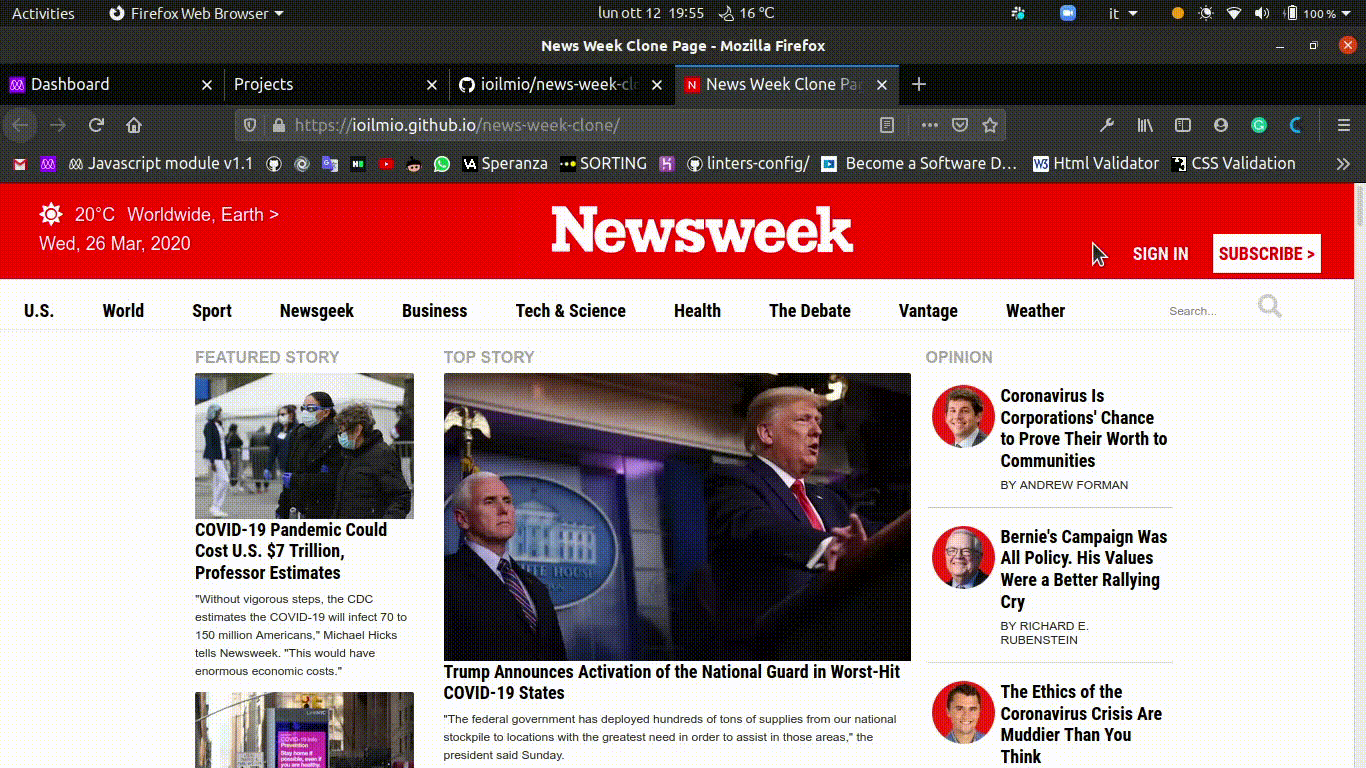Go to the Firefox home page icon
The height and width of the screenshot is (768, 1366).
tap(134, 125)
